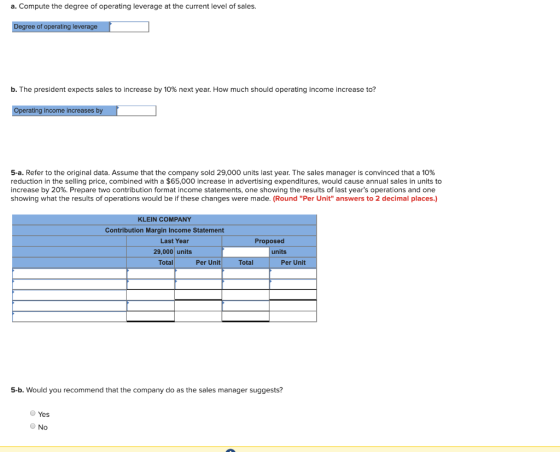Open fourth row label dropdown cell
Image resolution: width=560 pixels, height=452 pixels.
(x=69, y=306)
